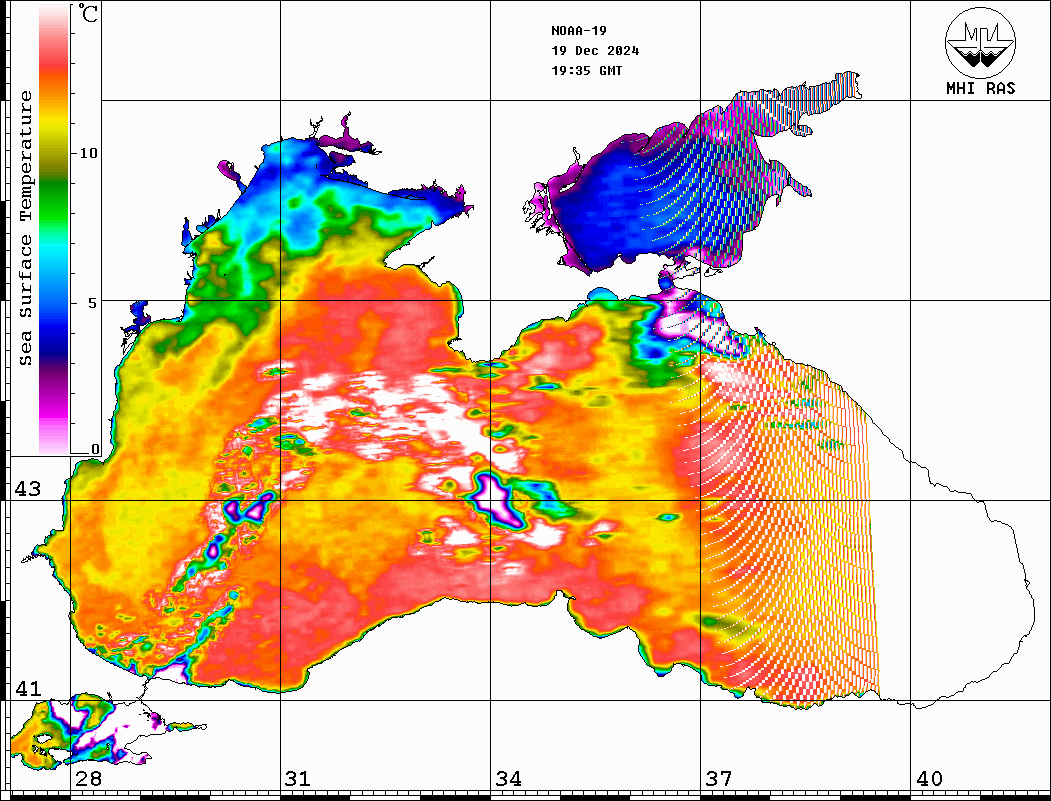The width and height of the screenshot is (1051, 801).
Task: Click the '19:35 GMT' time text
Action: click(x=587, y=71)
